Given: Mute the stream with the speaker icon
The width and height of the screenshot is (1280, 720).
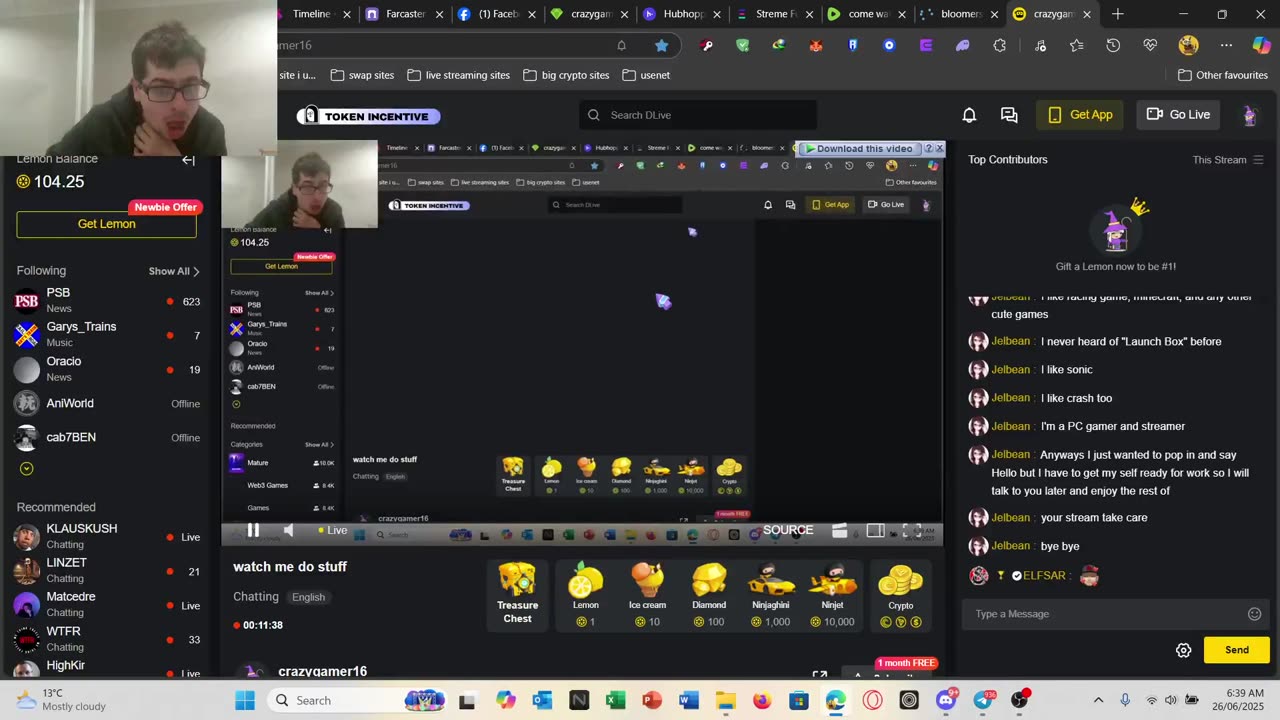Looking at the screenshot, I should point(288,531).
